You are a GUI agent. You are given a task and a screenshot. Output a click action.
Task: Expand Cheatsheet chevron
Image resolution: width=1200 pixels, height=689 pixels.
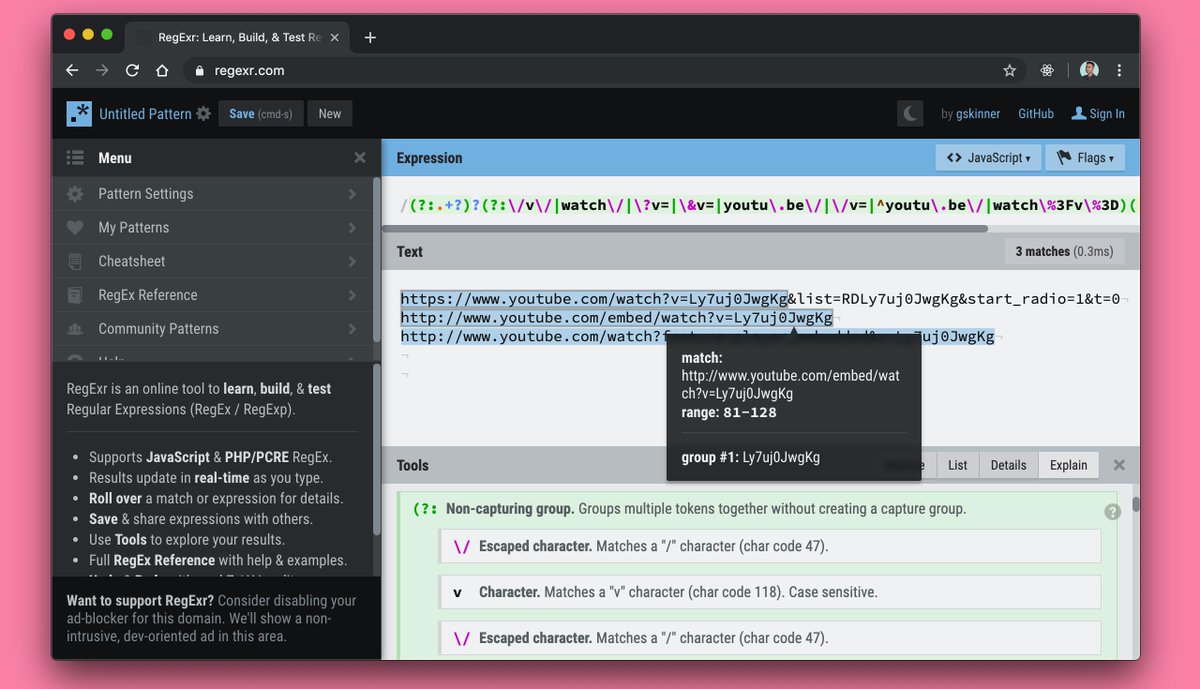[352, 261]
